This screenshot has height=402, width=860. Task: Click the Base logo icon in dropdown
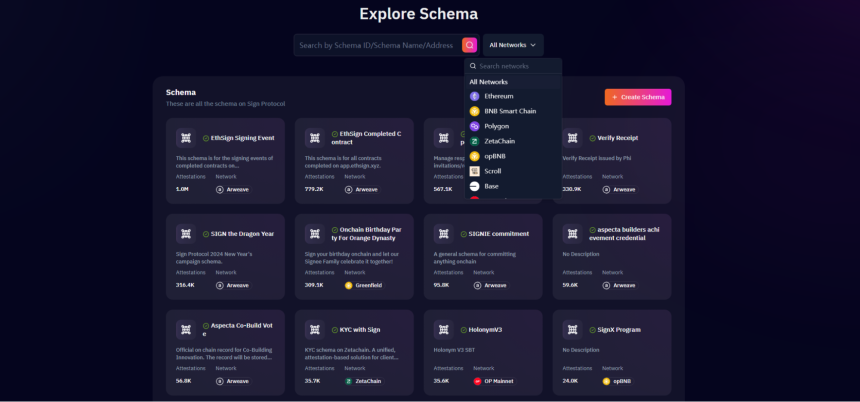coord(474,186)
